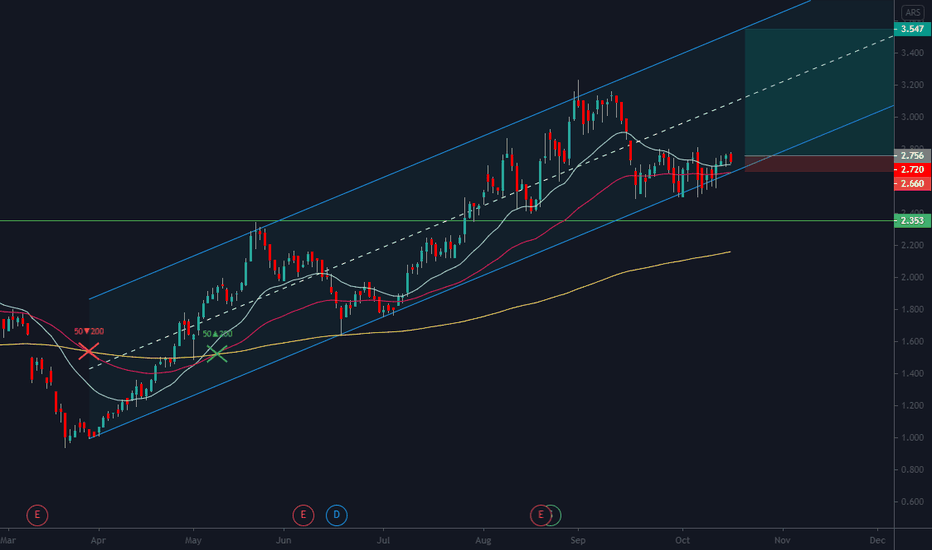Select the red stop-loss zone of long position

point(819,164)
